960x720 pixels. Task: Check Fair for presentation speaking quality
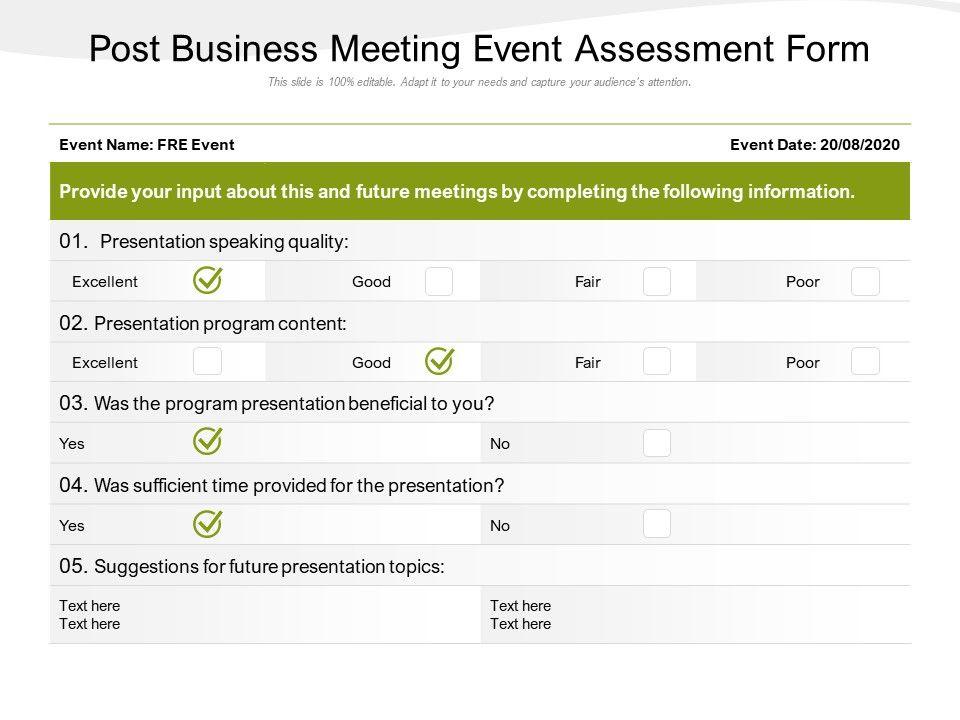[x=657, y=282]
